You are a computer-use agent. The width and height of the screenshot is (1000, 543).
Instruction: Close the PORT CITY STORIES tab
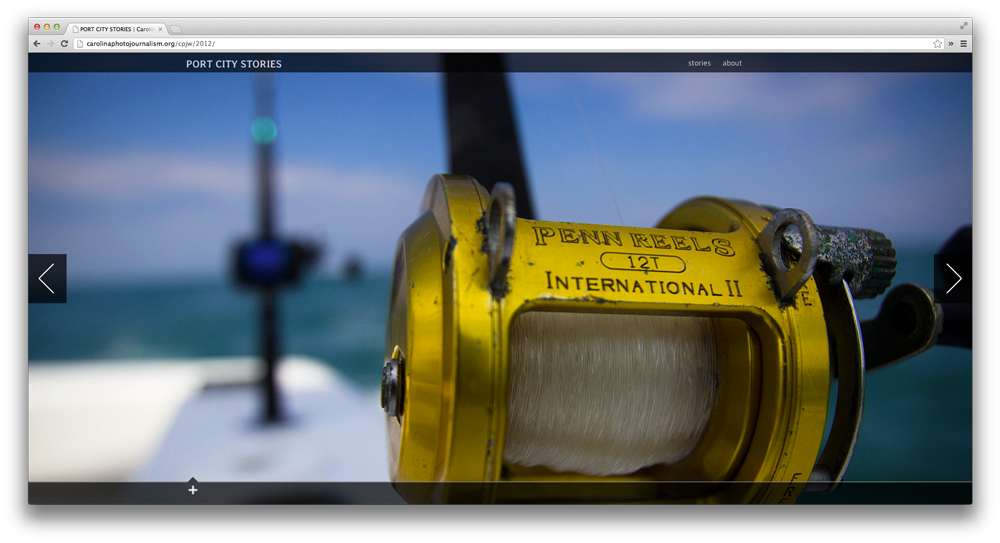(x=161, y=29)
